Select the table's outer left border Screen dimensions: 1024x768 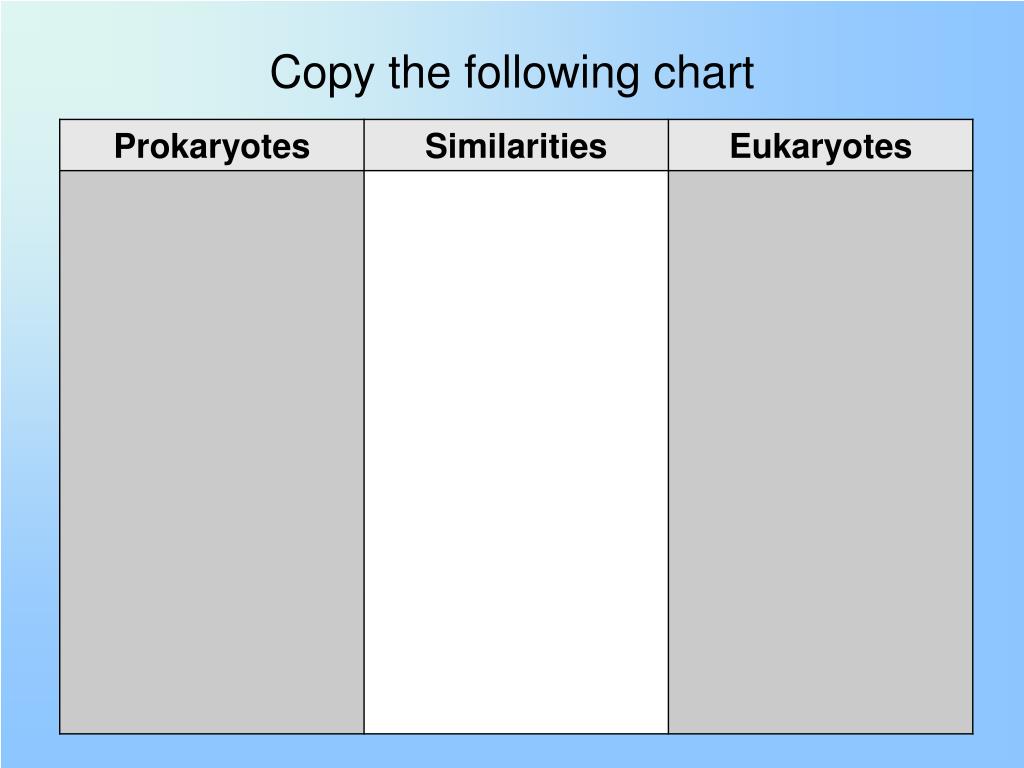(x=59, y=426)
